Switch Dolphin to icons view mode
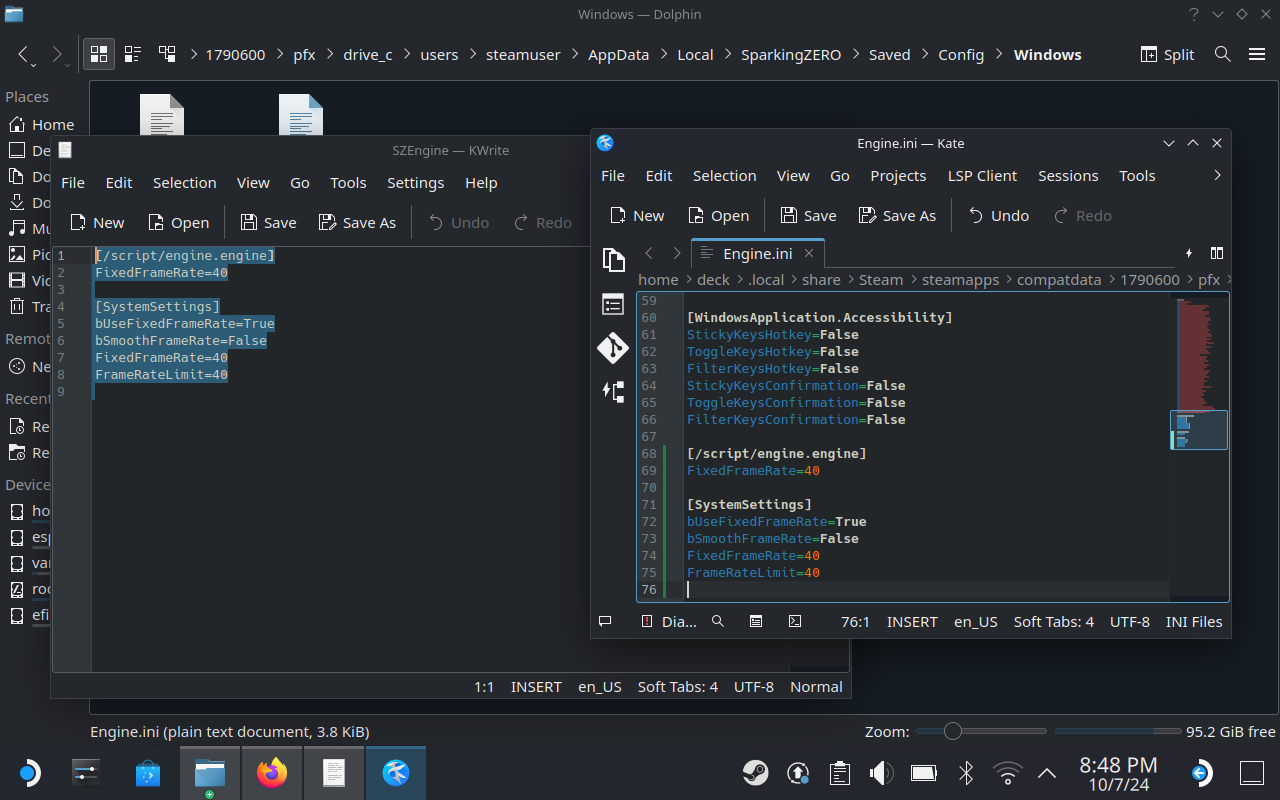 99,54
